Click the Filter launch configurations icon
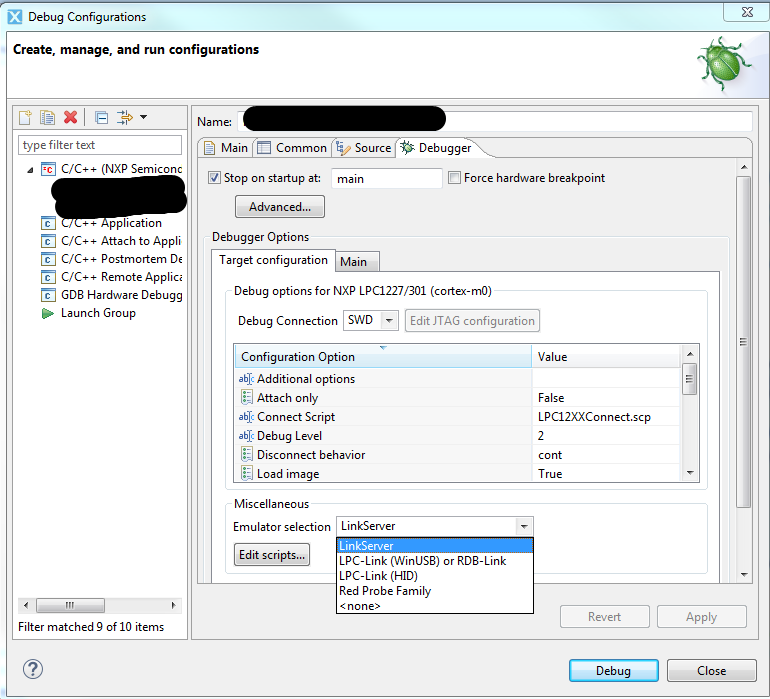Image resolution: width=770 pixels, height=699 pixels. tap(125, 117)
